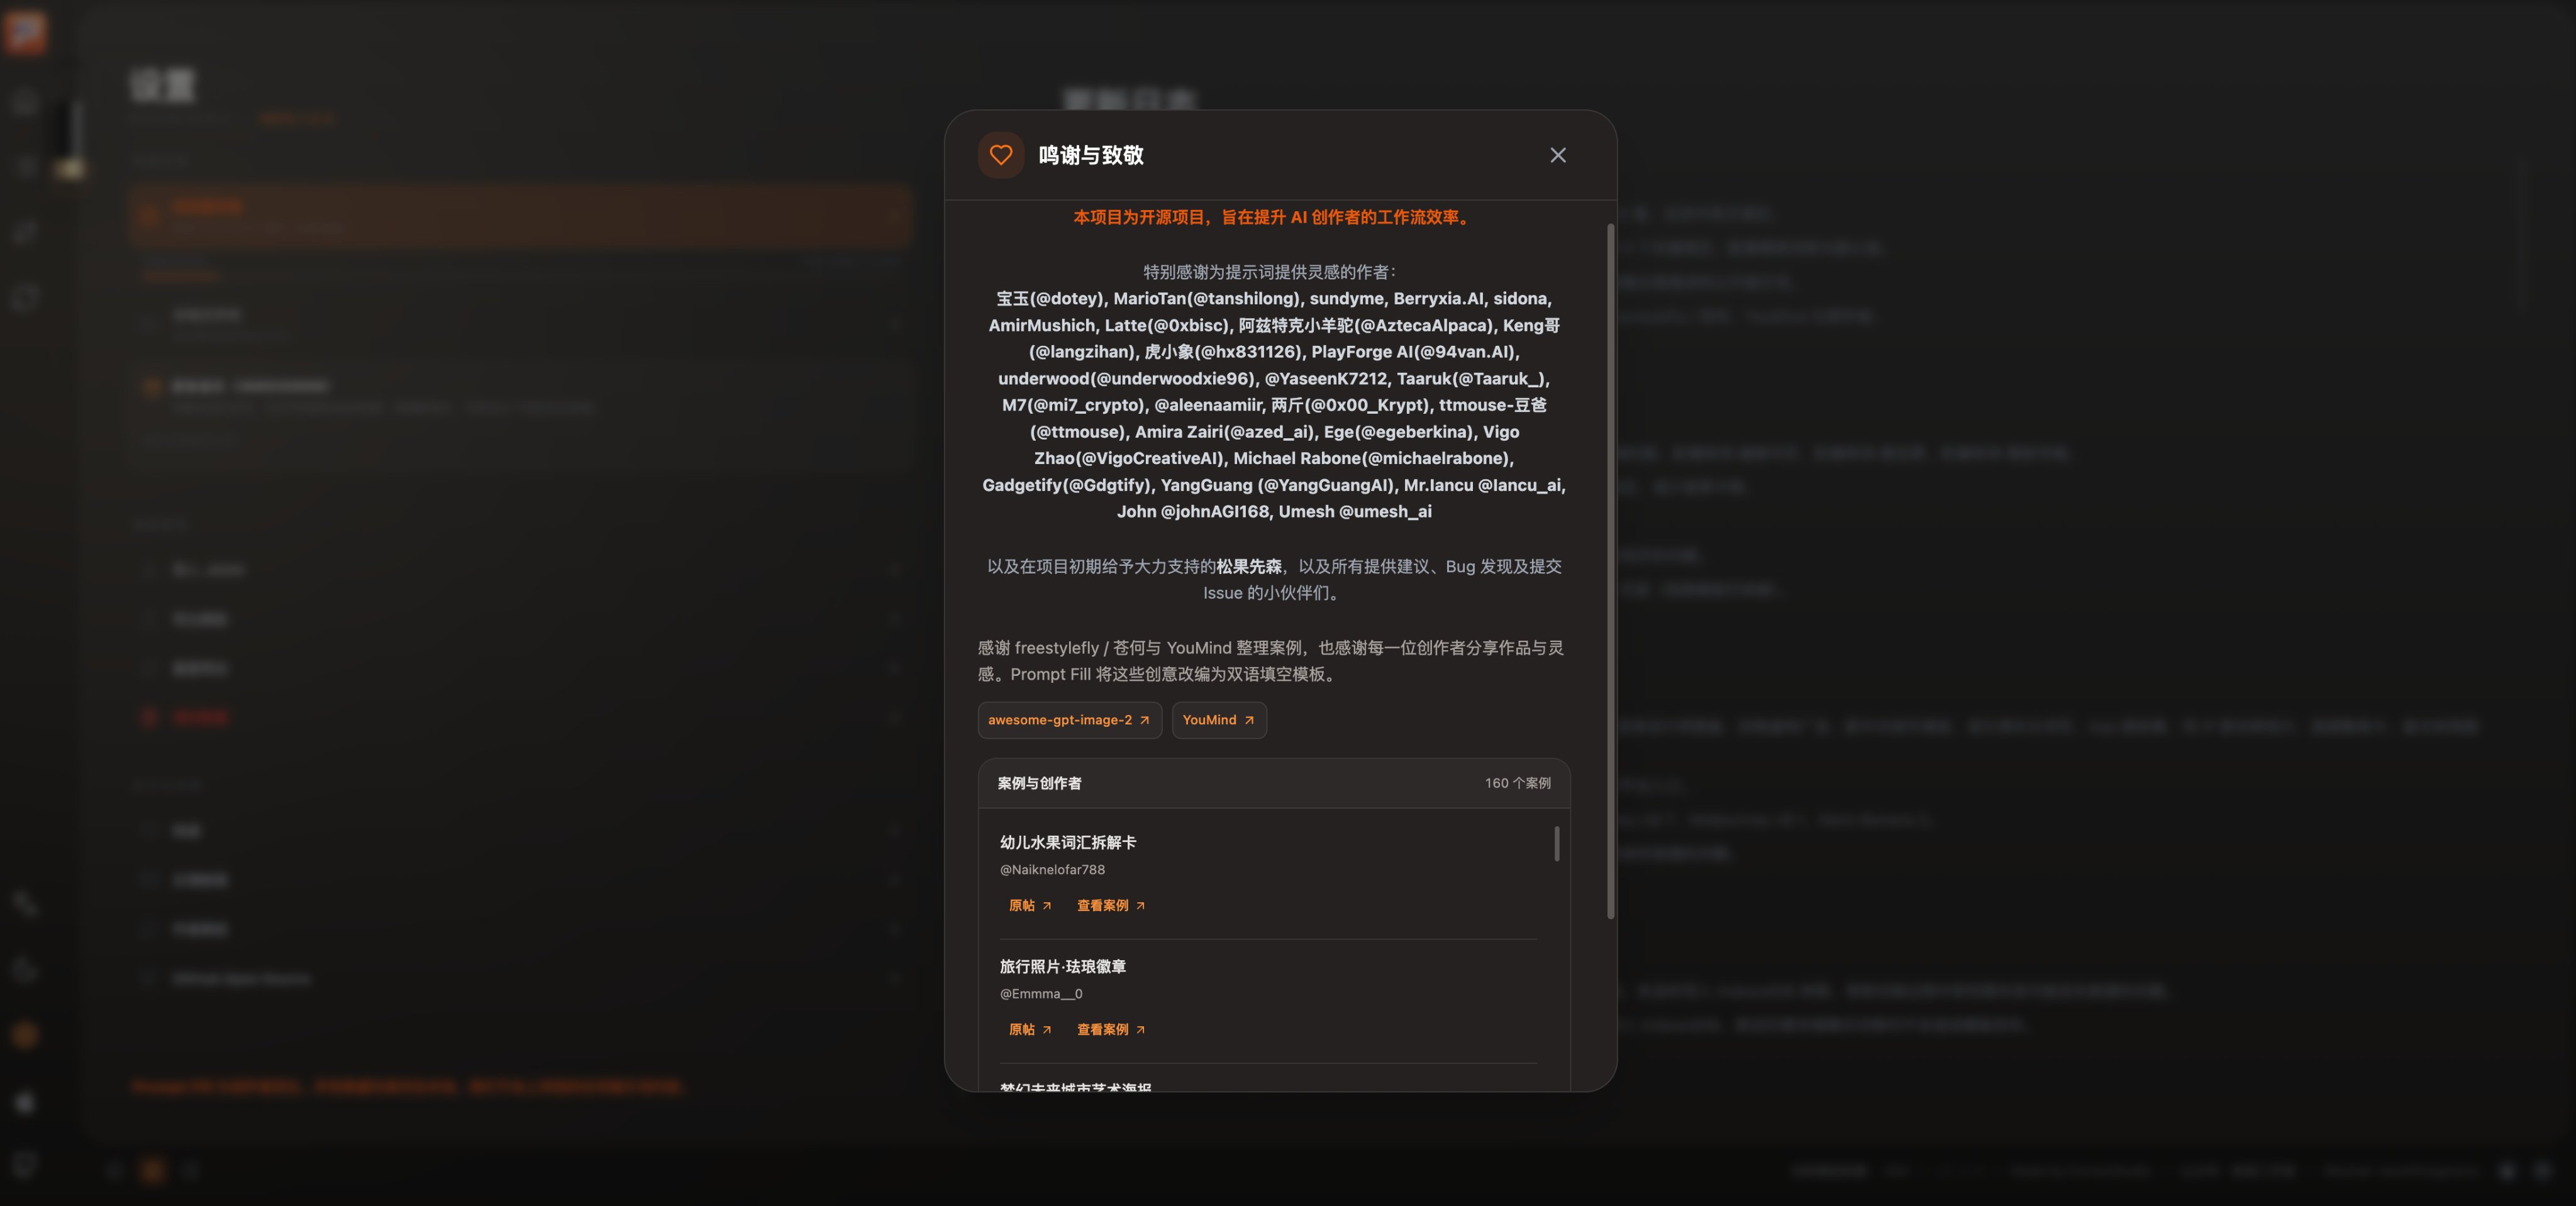Click the orange 本项目为开源项目 intro line

1274,217
